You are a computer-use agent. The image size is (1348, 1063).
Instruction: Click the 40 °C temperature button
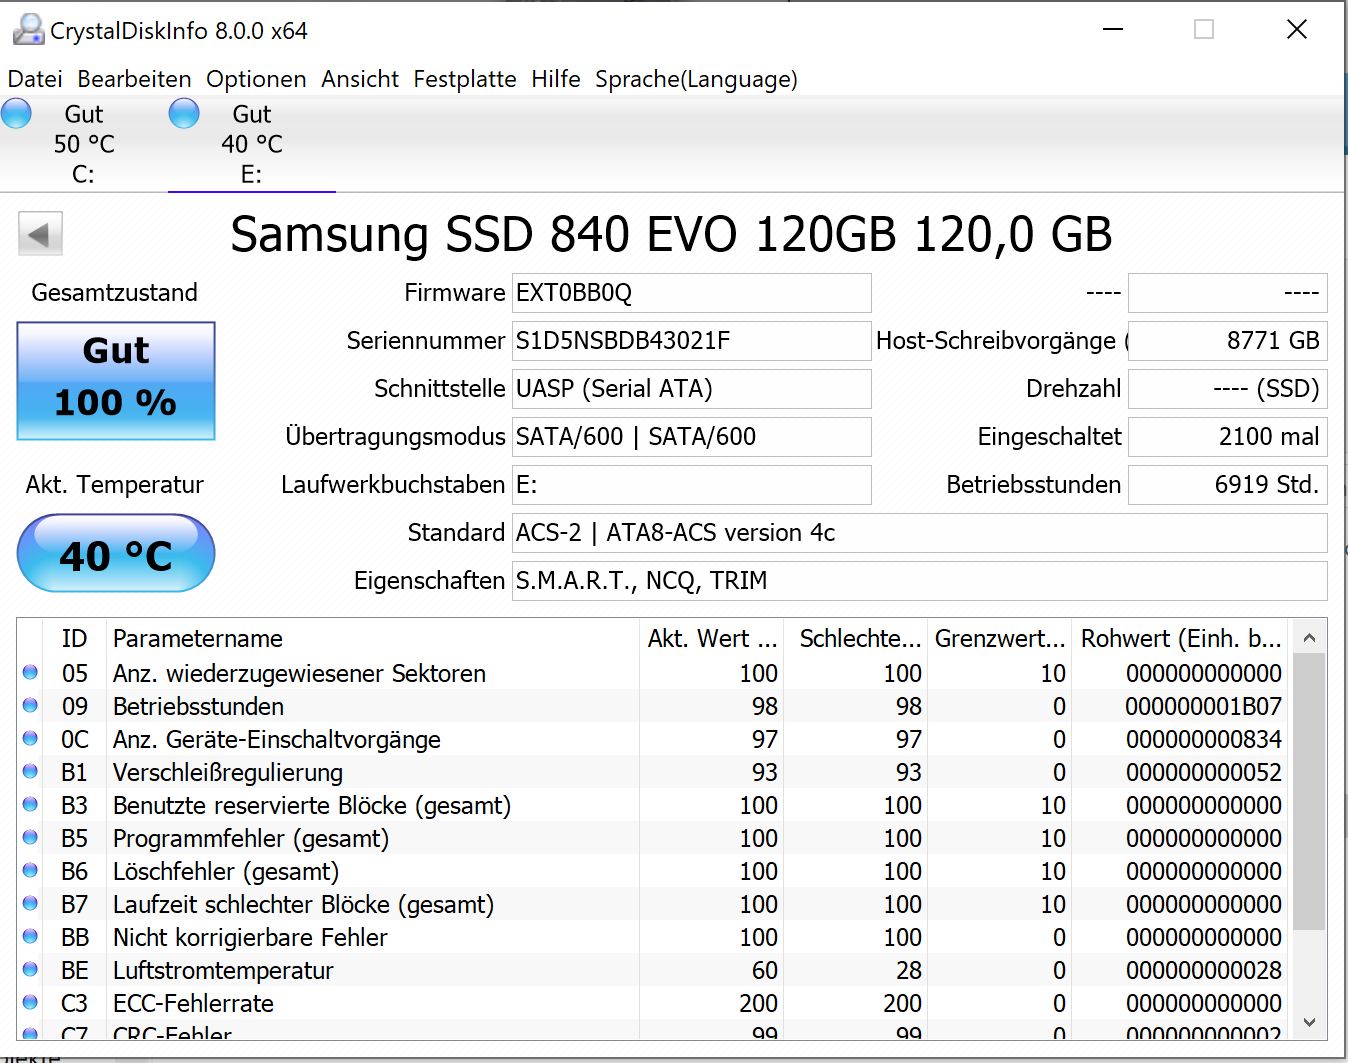point(116,553)
